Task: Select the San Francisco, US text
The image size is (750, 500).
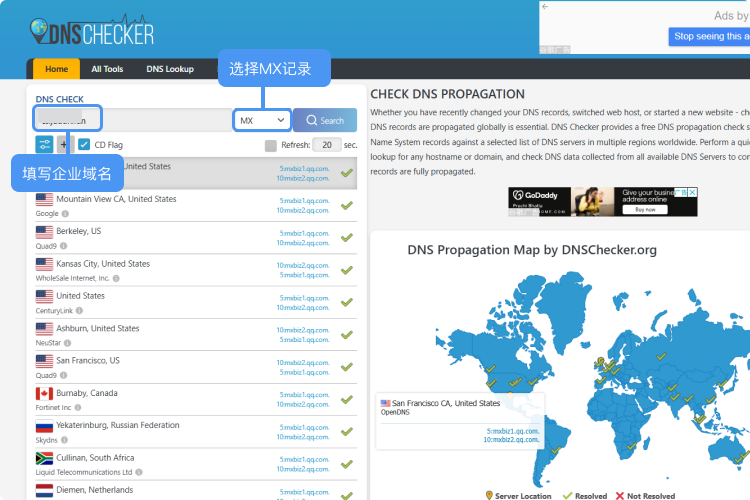Action: pos(88,360)
